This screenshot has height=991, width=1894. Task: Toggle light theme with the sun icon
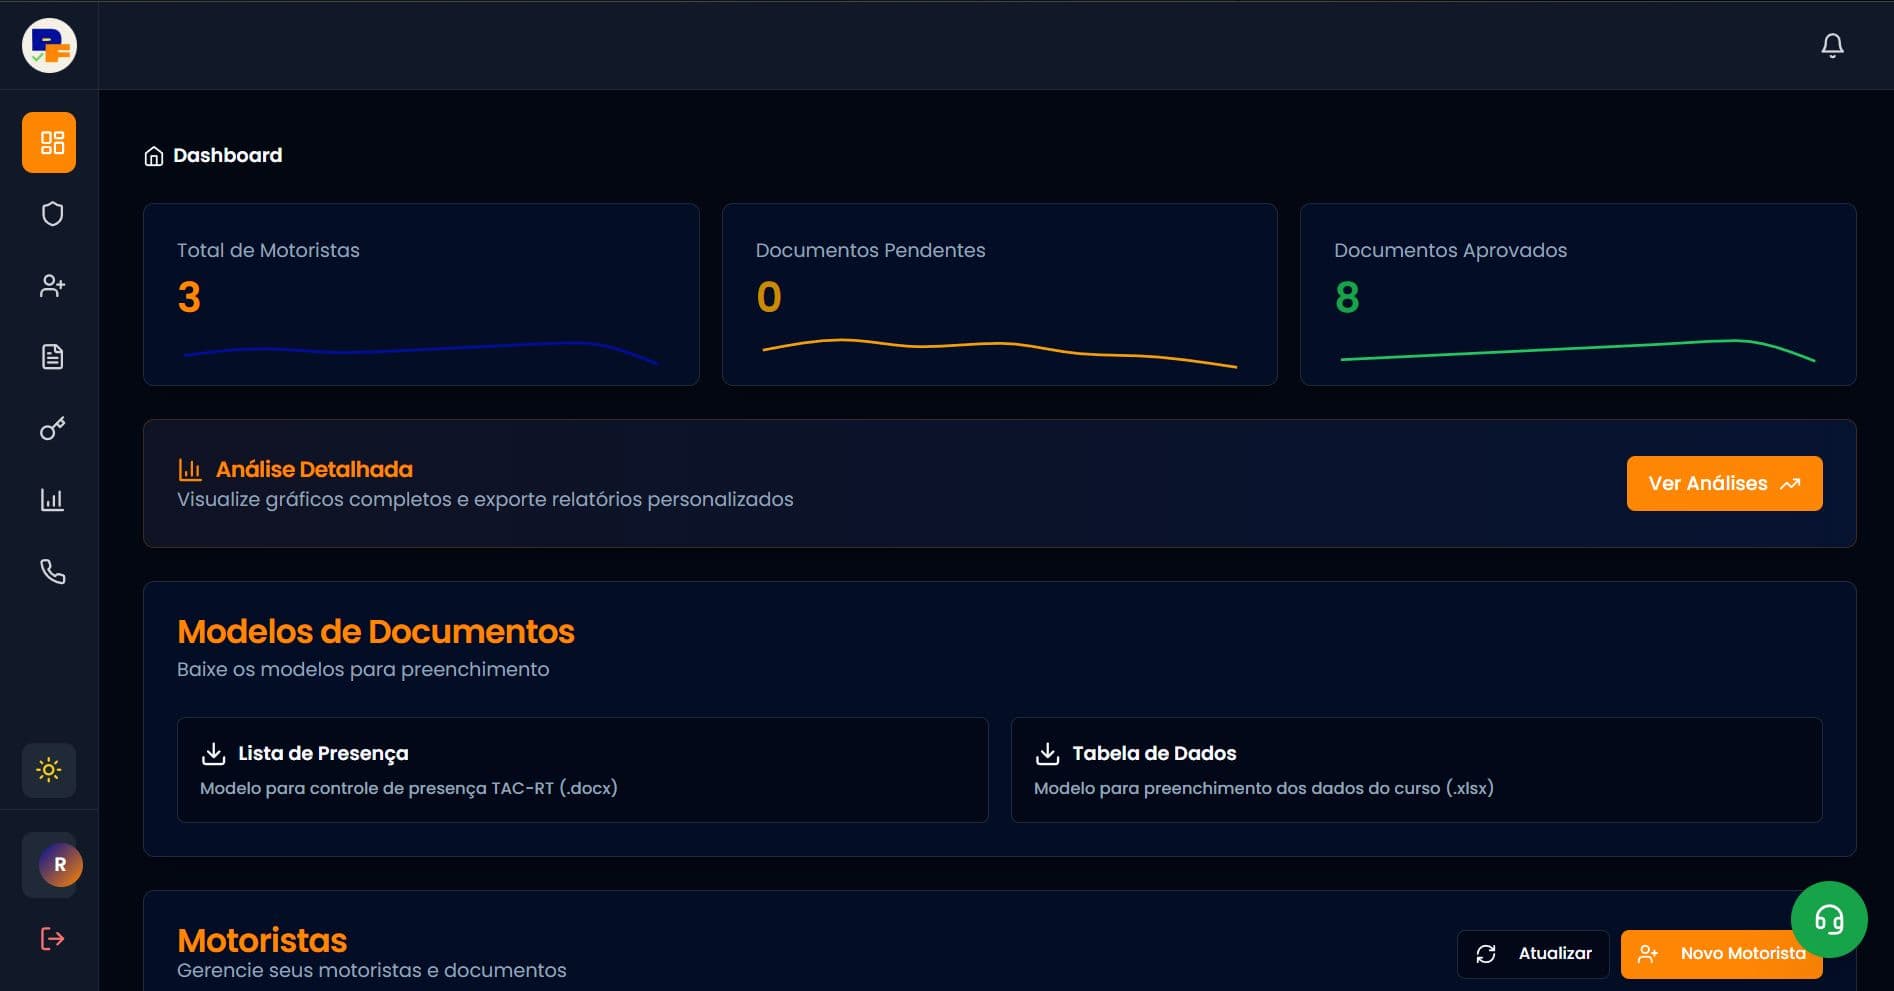click(x=49, y=770)
